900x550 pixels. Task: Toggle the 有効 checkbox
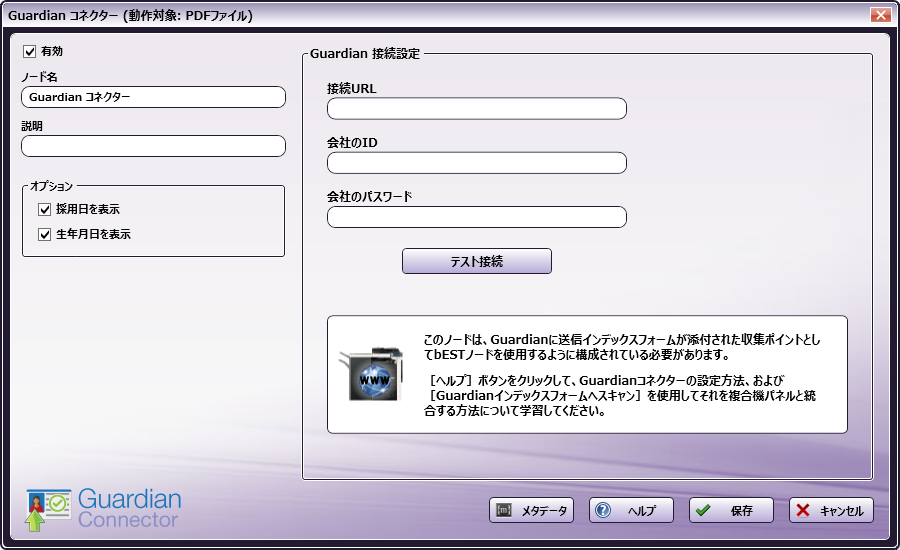coord(30,51)
